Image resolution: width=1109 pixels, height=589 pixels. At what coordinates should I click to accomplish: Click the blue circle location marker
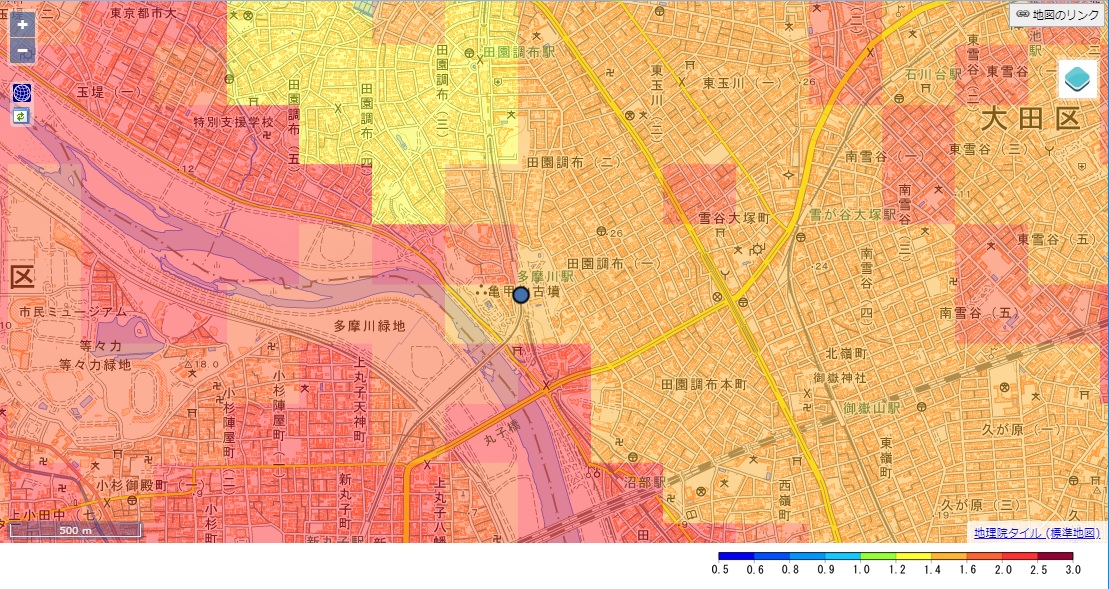point(520,294)
